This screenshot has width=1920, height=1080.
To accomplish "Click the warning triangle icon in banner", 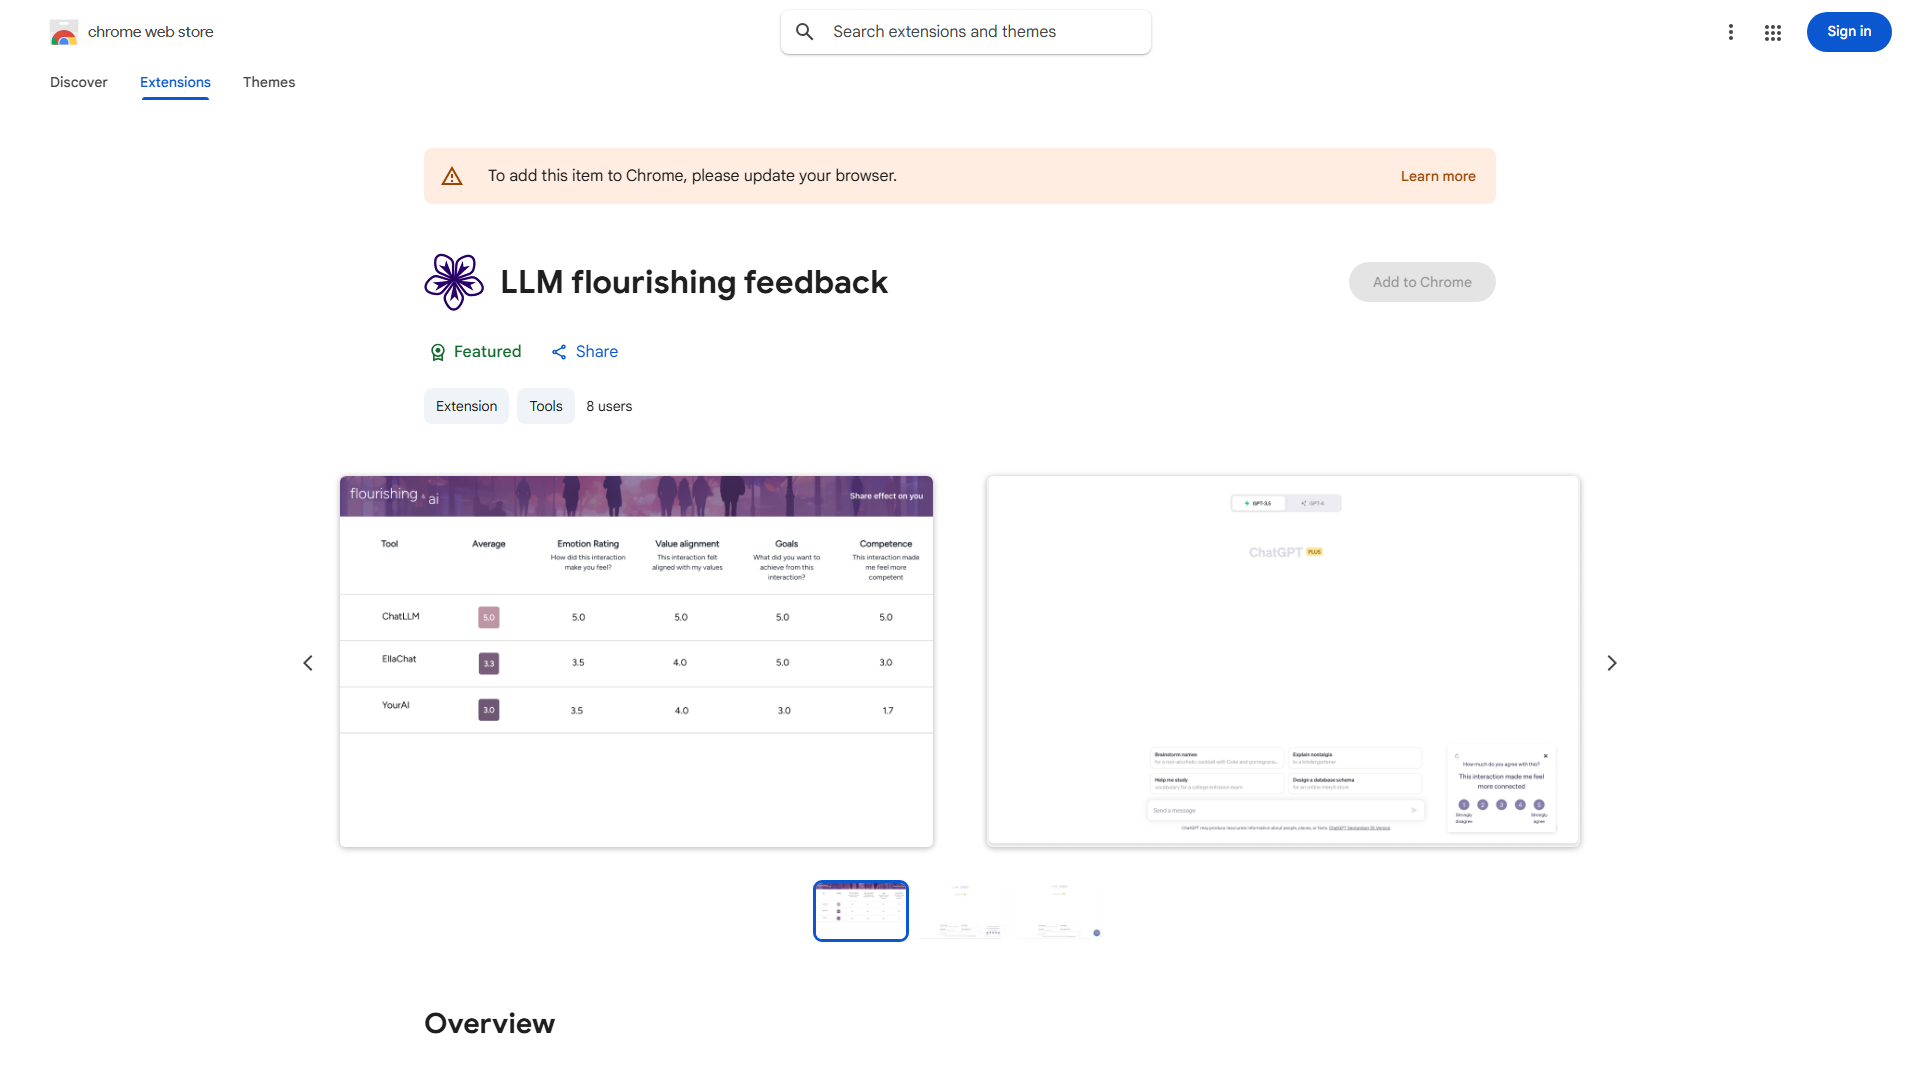I will pos(452,176).
